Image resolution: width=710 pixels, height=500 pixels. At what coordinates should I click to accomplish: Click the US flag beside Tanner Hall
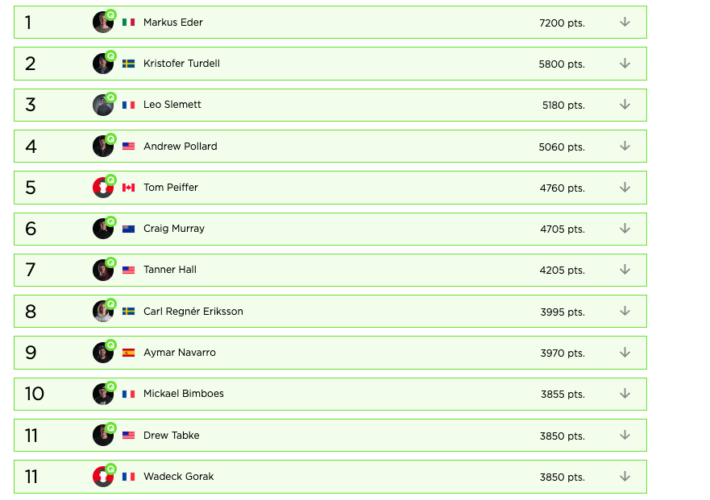(x=128, y=270)
